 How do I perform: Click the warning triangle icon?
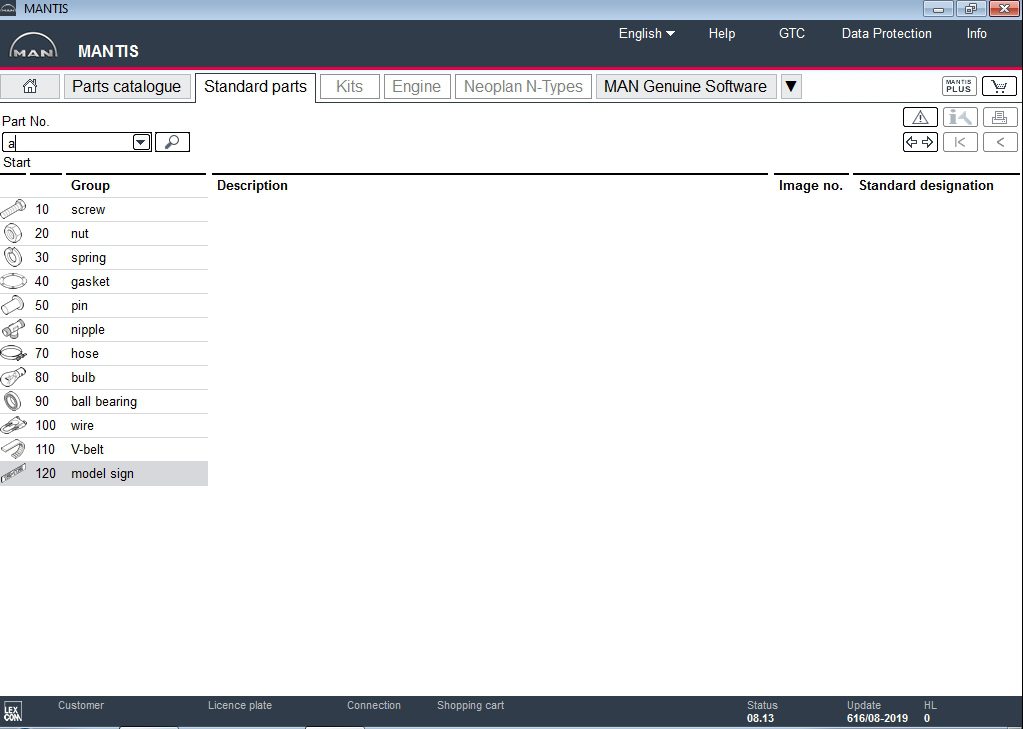(919, 117)
